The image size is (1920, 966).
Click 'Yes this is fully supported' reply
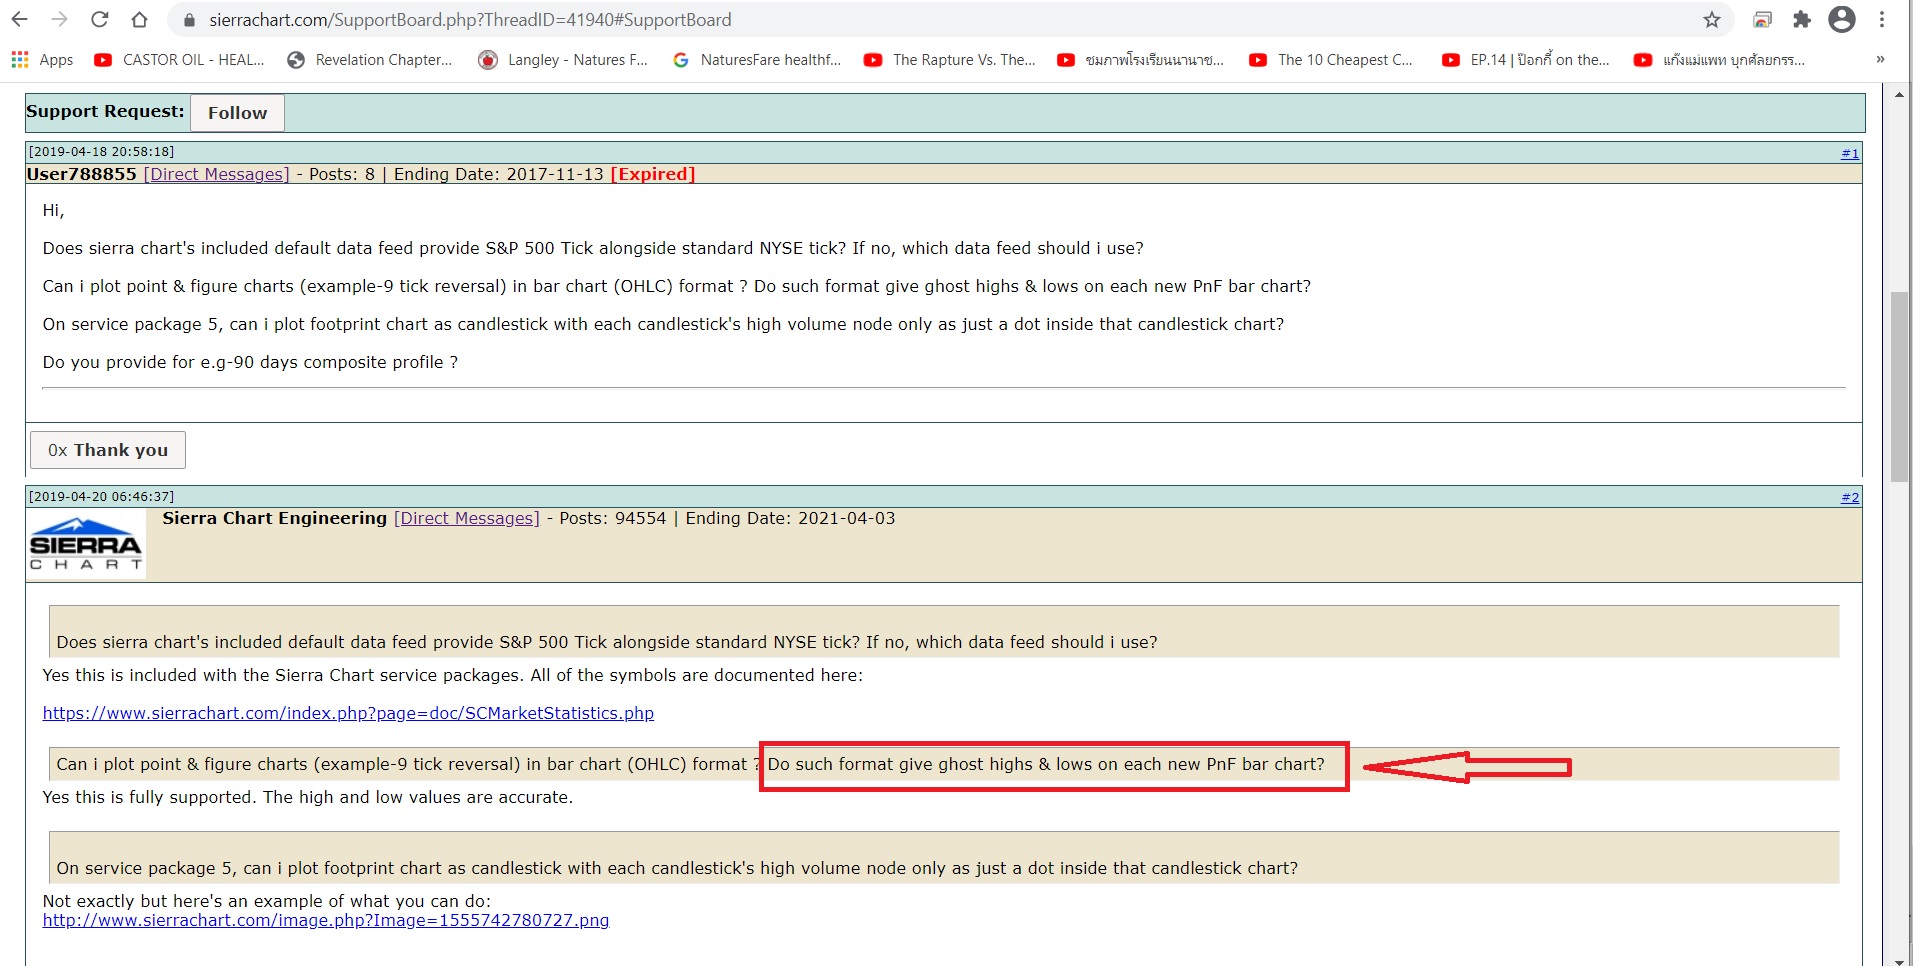[308, 797]
